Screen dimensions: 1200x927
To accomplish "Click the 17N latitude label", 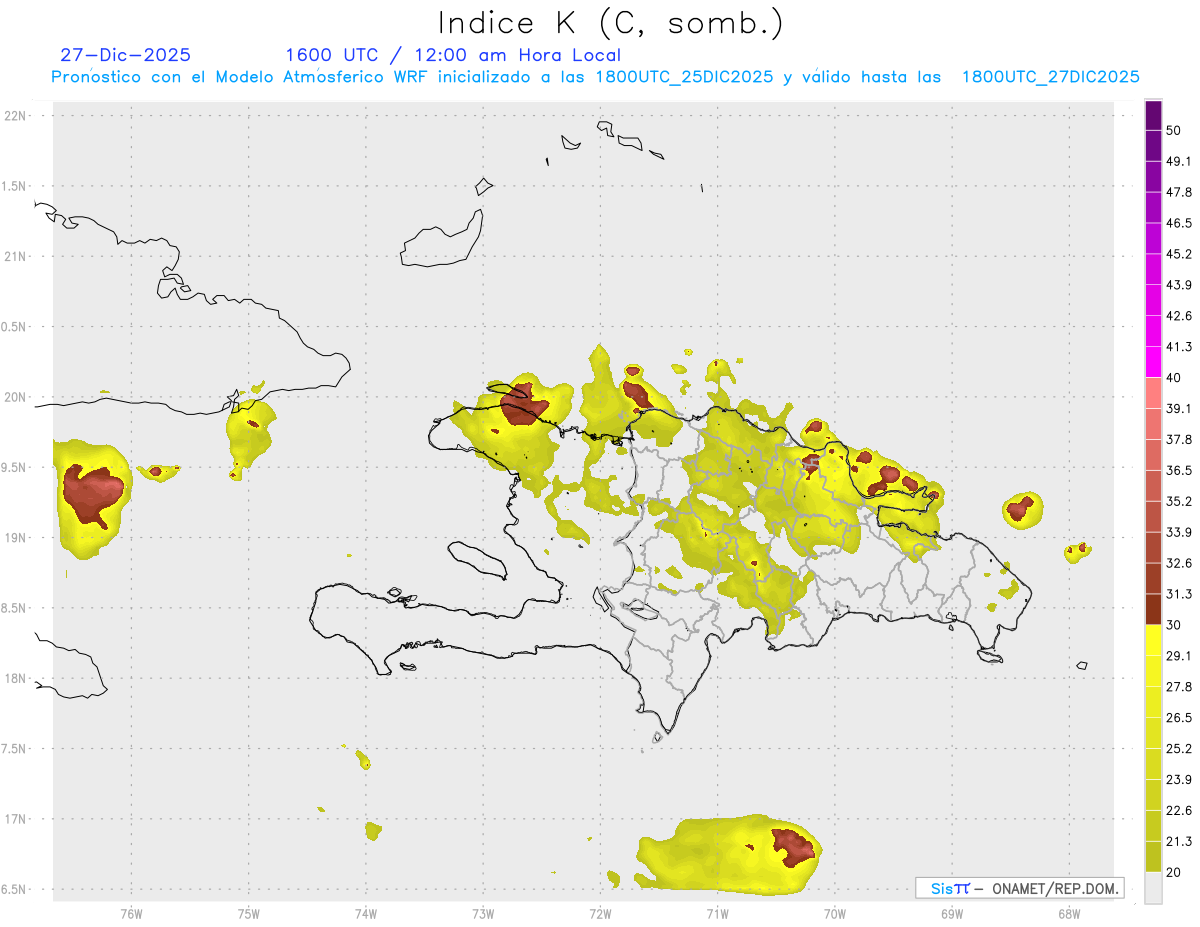I will [x=17, y=819].
